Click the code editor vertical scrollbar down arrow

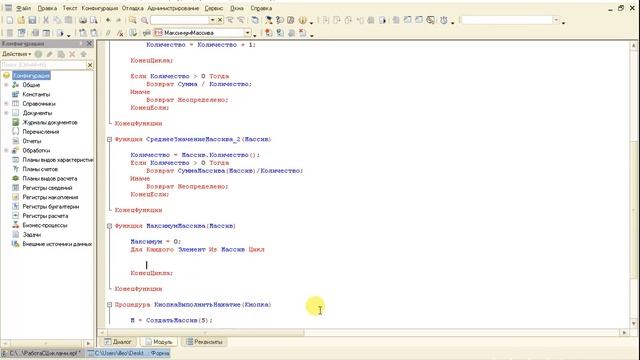(634, 323)
